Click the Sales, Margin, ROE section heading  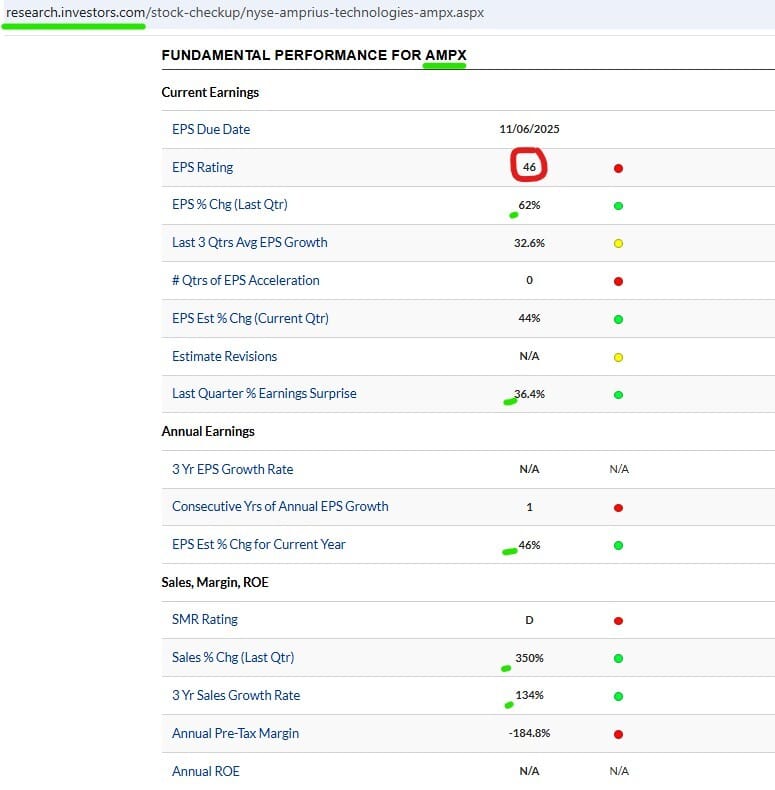[215, 582]
